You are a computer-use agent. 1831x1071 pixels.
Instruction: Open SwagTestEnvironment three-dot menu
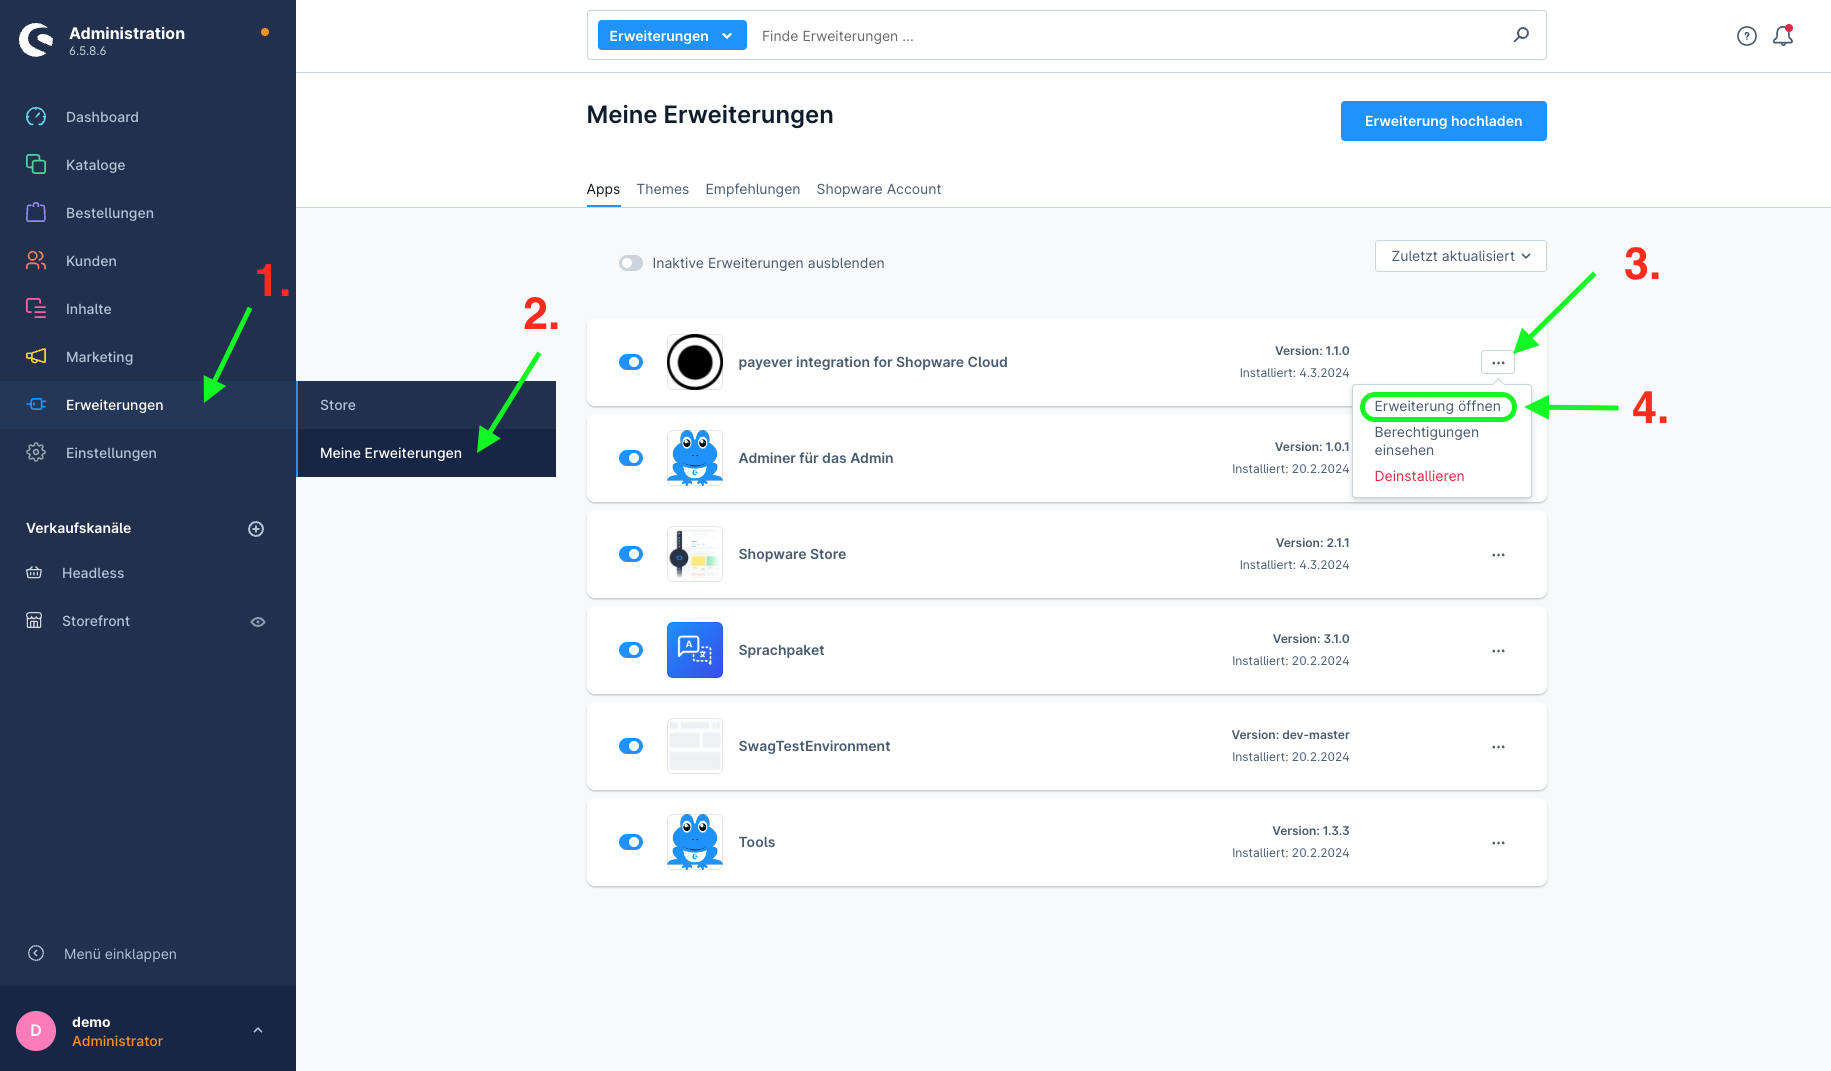pyautogui.click(x=1498, y=747)
